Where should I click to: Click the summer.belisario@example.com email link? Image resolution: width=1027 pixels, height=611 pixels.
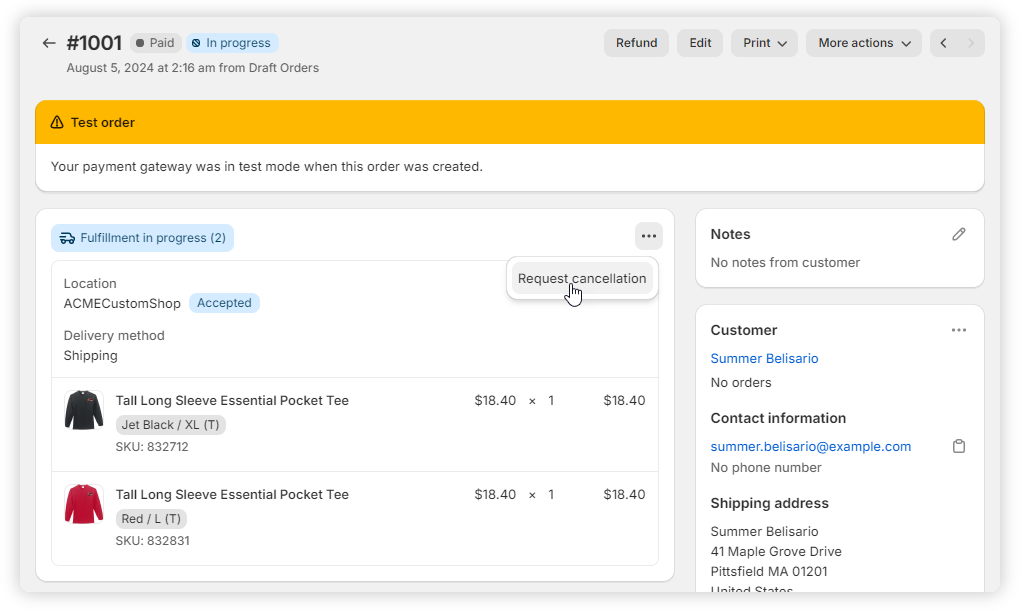[x=810, y=446]
